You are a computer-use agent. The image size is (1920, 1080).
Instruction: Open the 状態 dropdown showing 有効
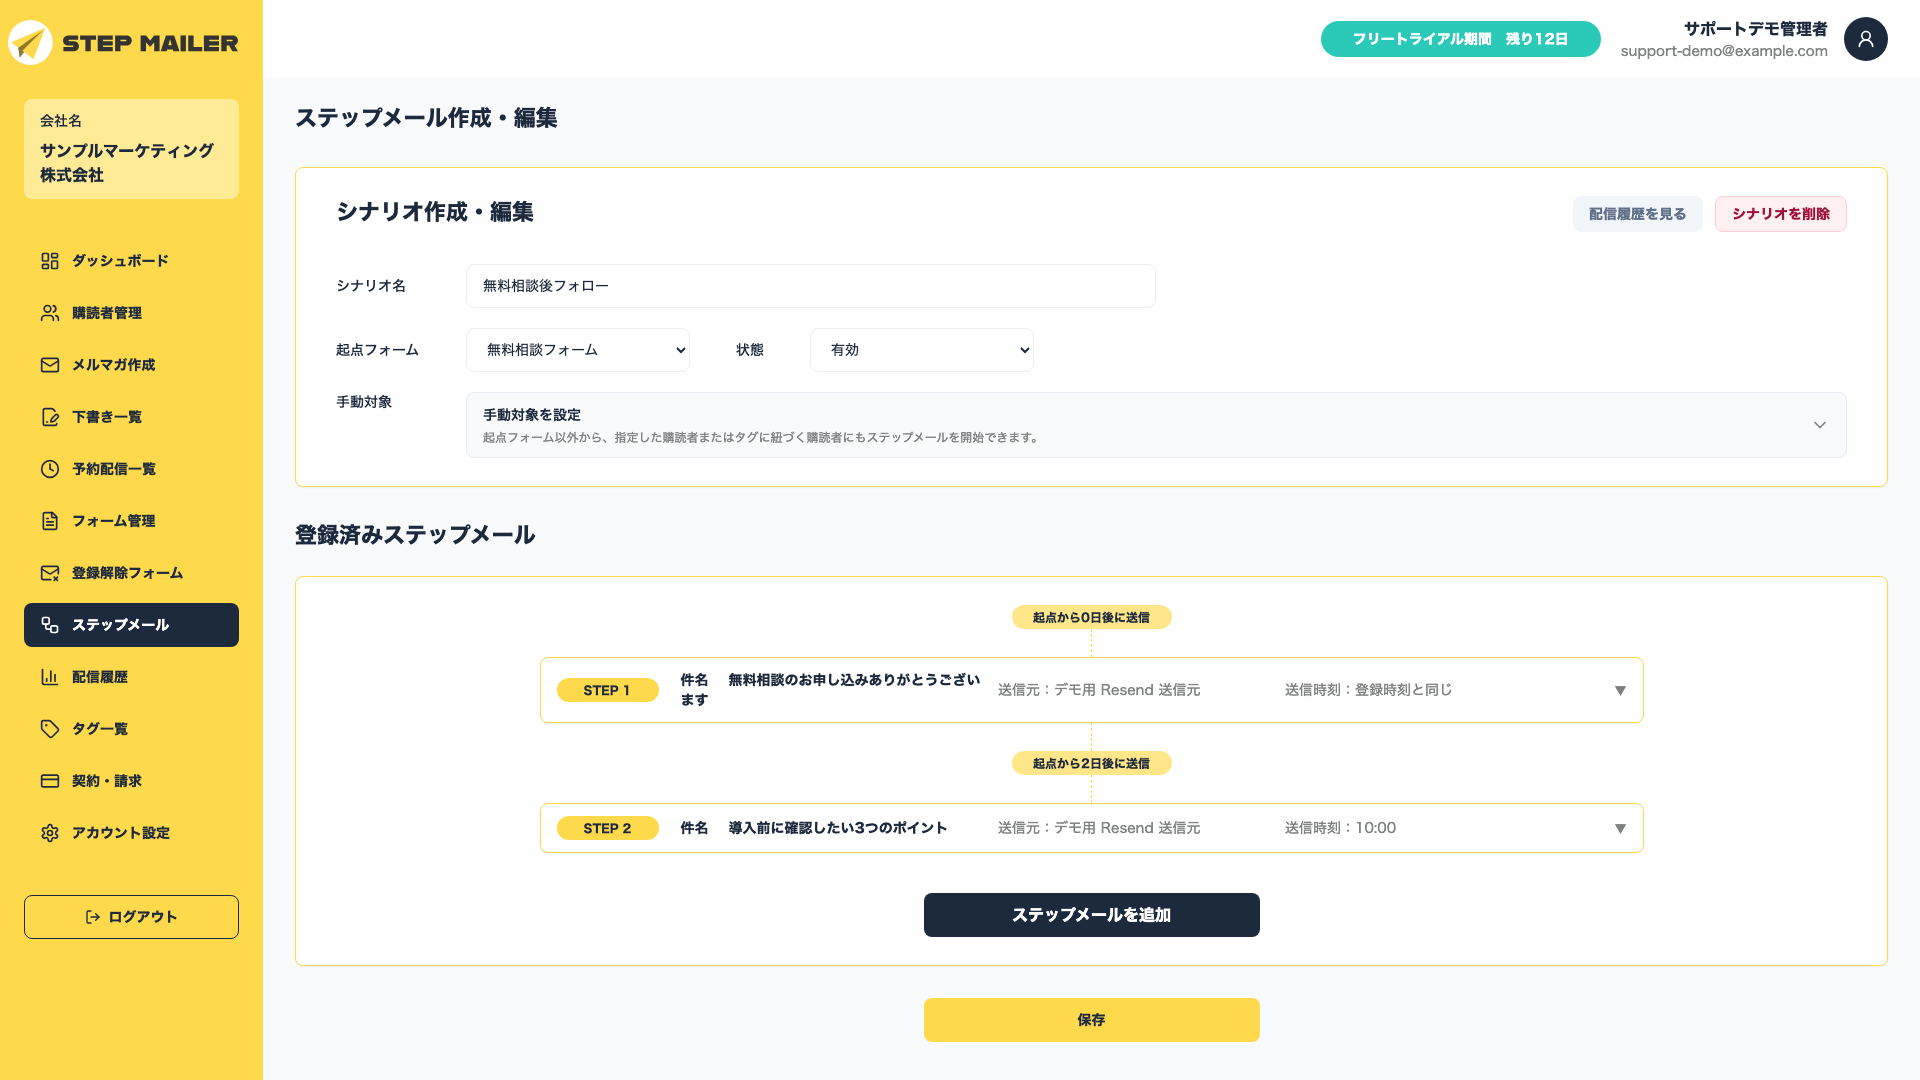[x=922, y=350]
